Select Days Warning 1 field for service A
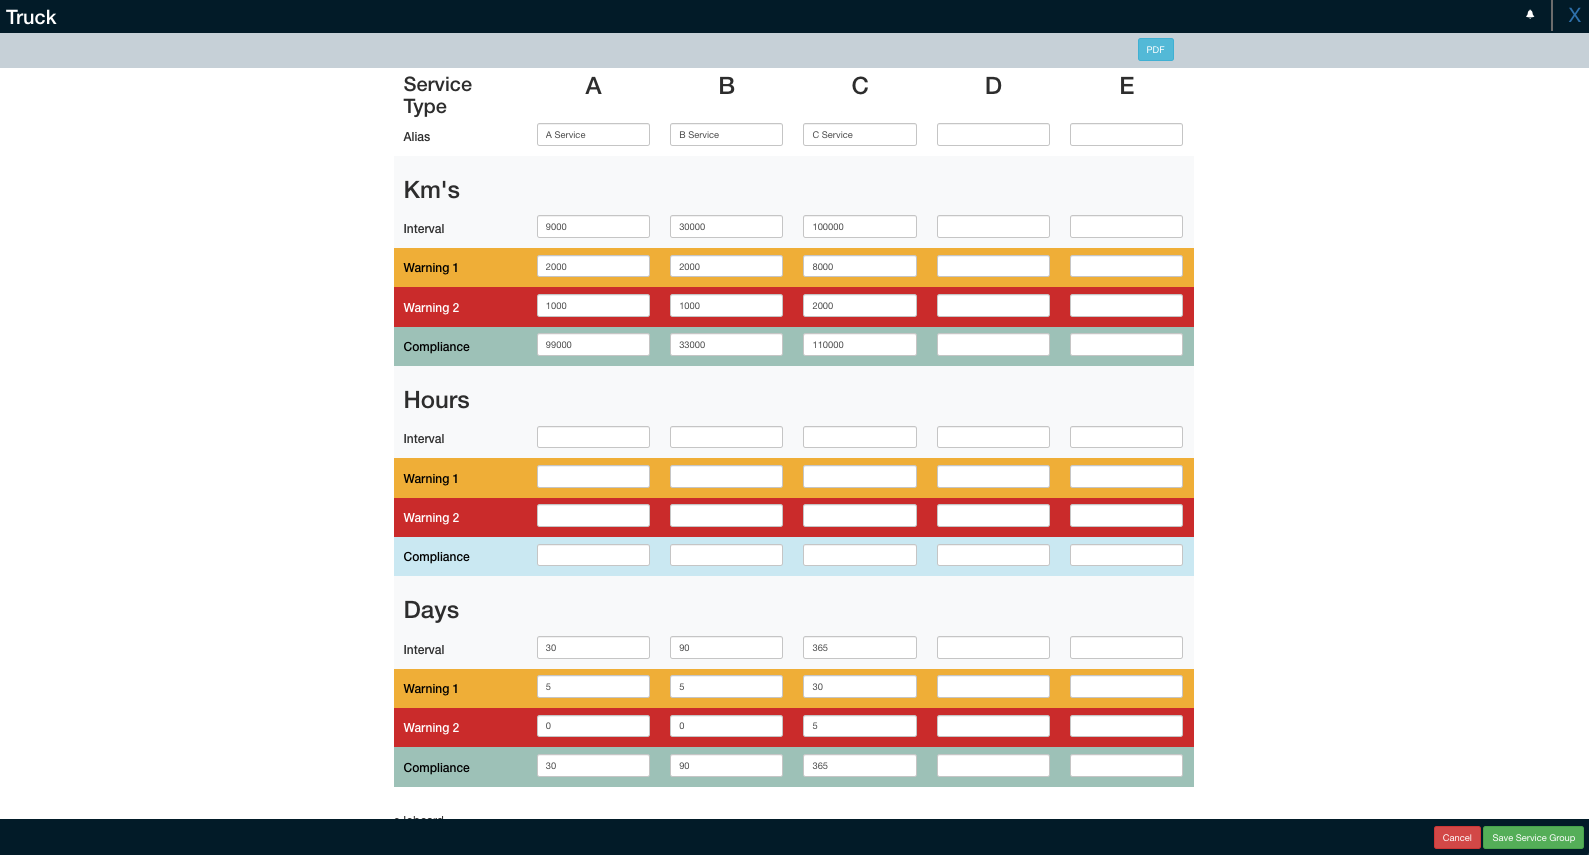Image resolution: width=1589 pixels, height=855 pixels. [x=593, y=687]
